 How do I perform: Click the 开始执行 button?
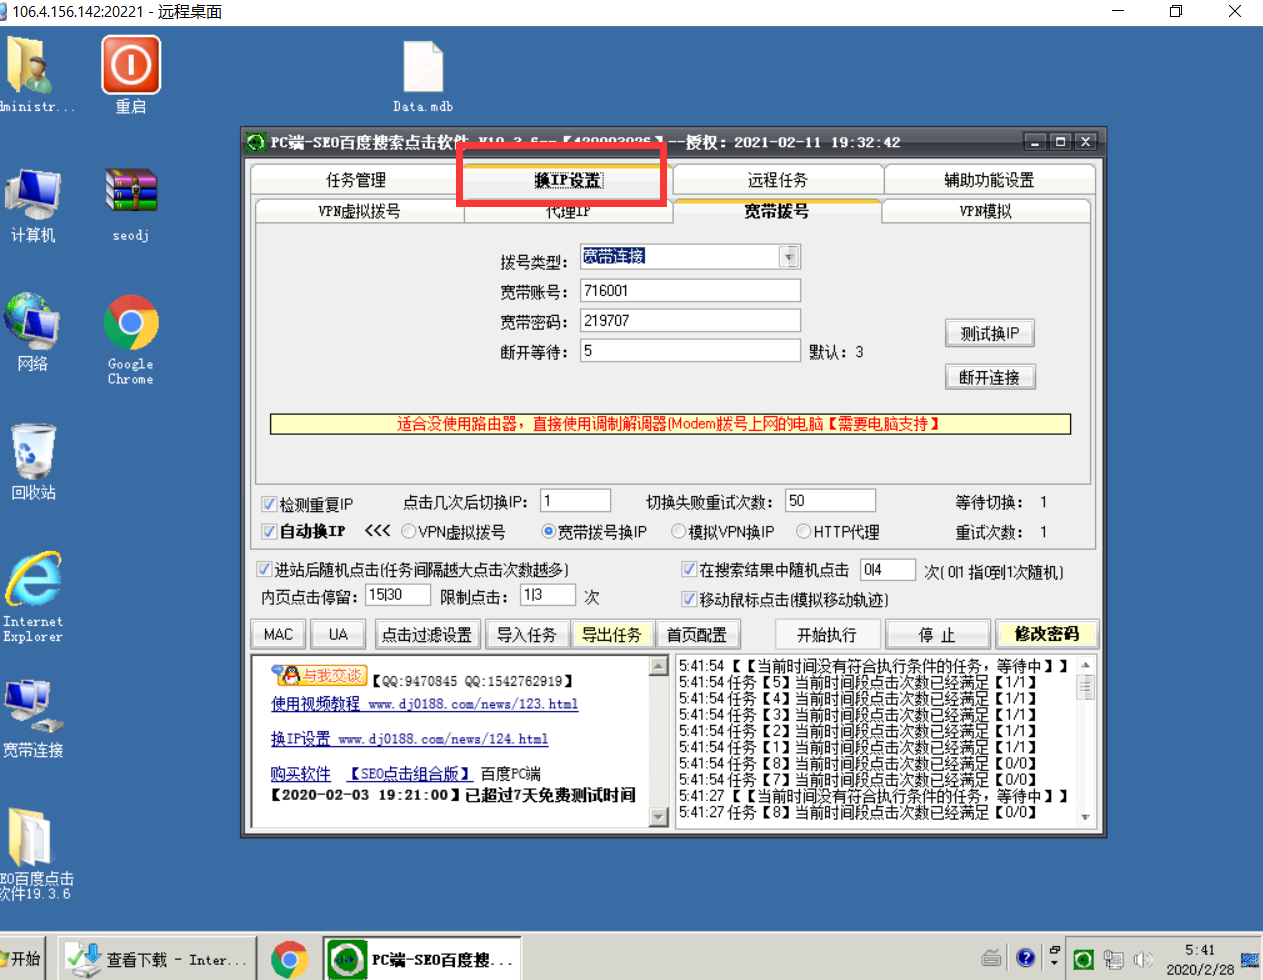coord(827,634)
